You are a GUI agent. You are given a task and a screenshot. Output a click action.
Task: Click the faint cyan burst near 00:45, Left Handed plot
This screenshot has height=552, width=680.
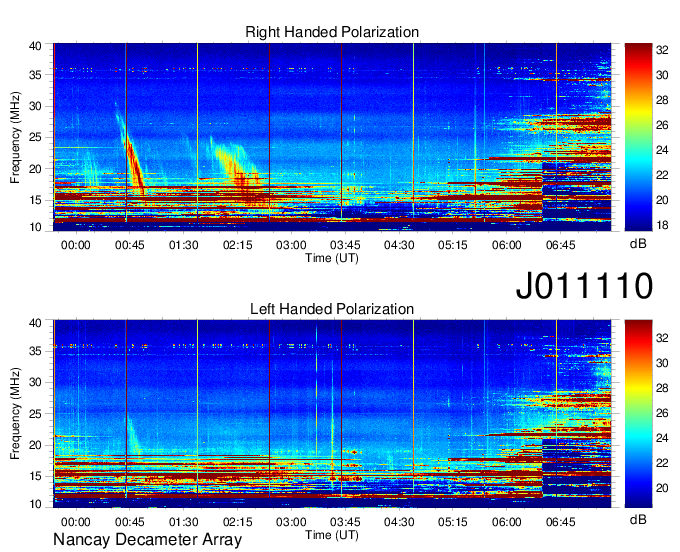(134, 436)
